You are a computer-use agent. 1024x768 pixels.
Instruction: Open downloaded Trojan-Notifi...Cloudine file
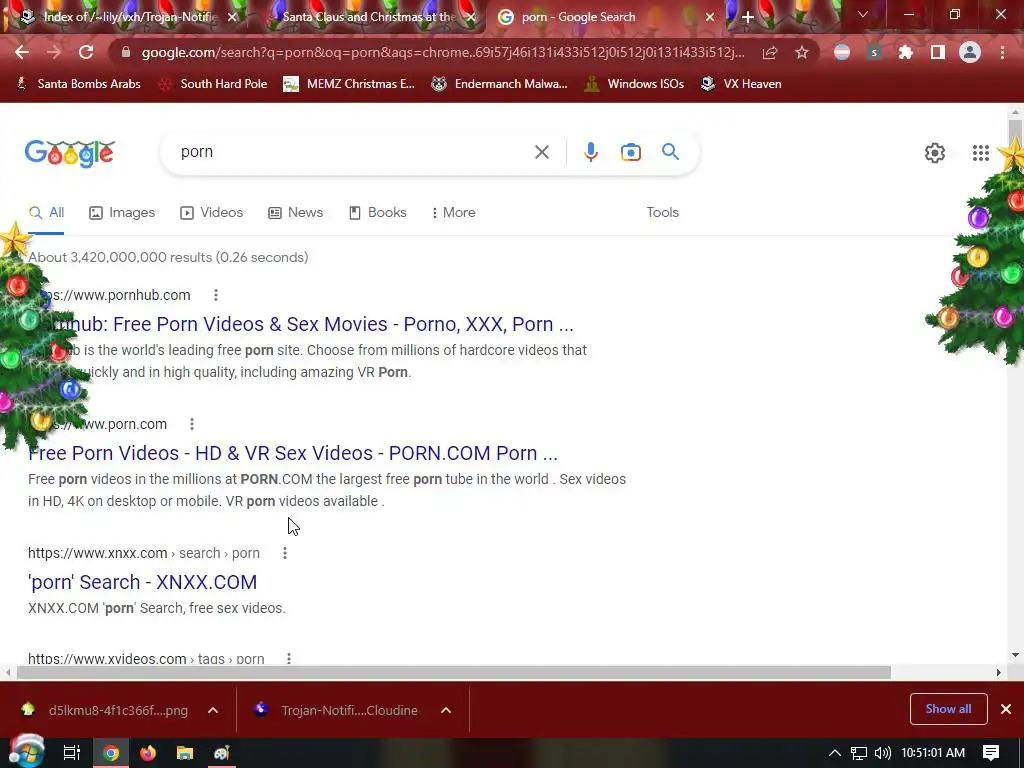337,710
